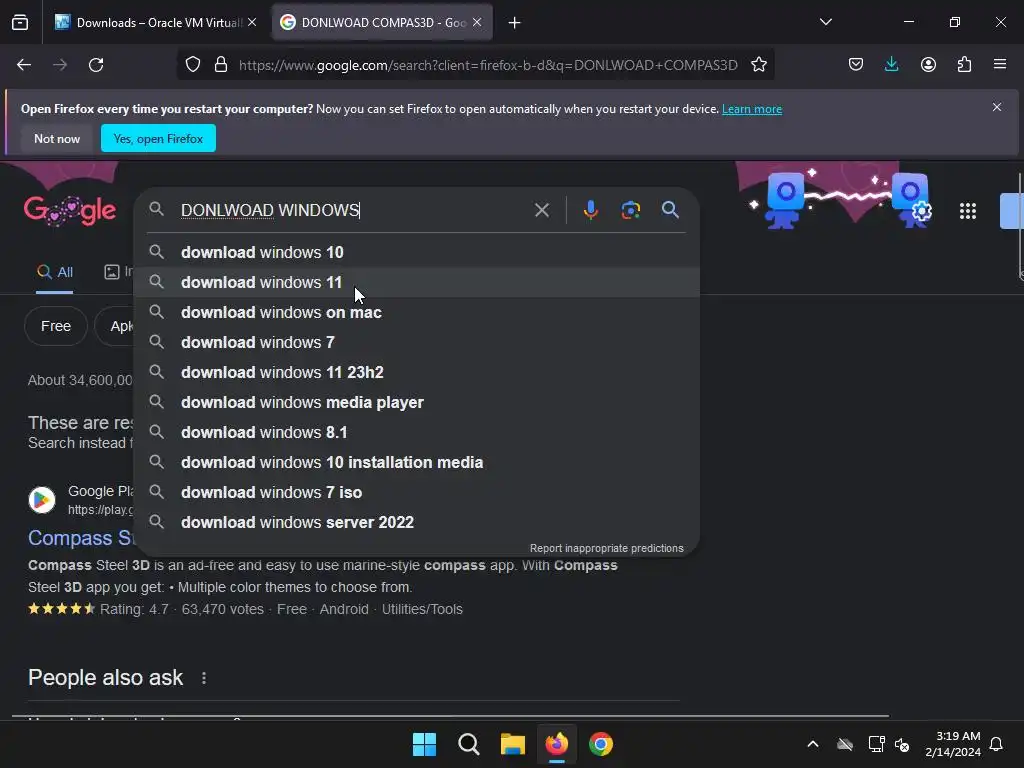Choose suggestion download windows 10
1024x768 pixels.
(x=417, y=252)
